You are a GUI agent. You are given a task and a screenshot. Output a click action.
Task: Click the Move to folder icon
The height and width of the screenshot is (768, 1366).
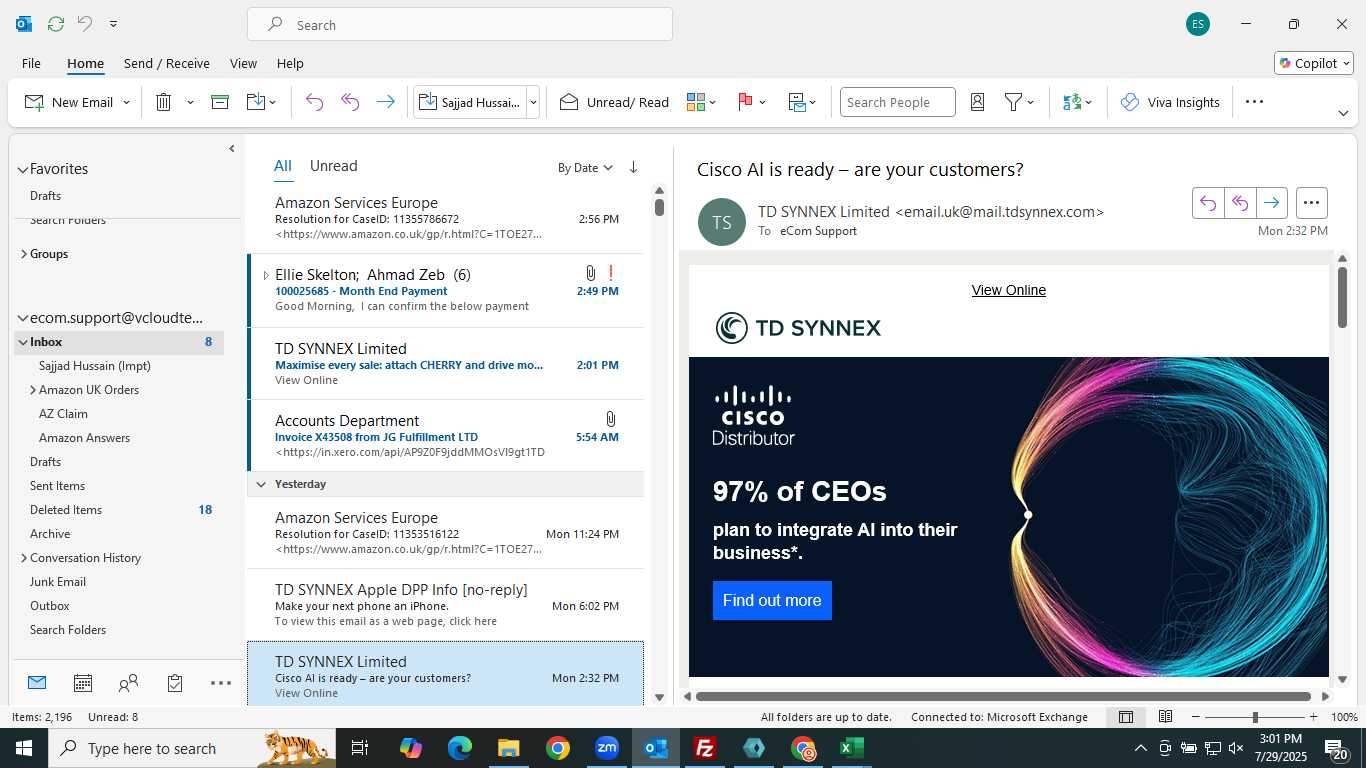click(255, 102)
